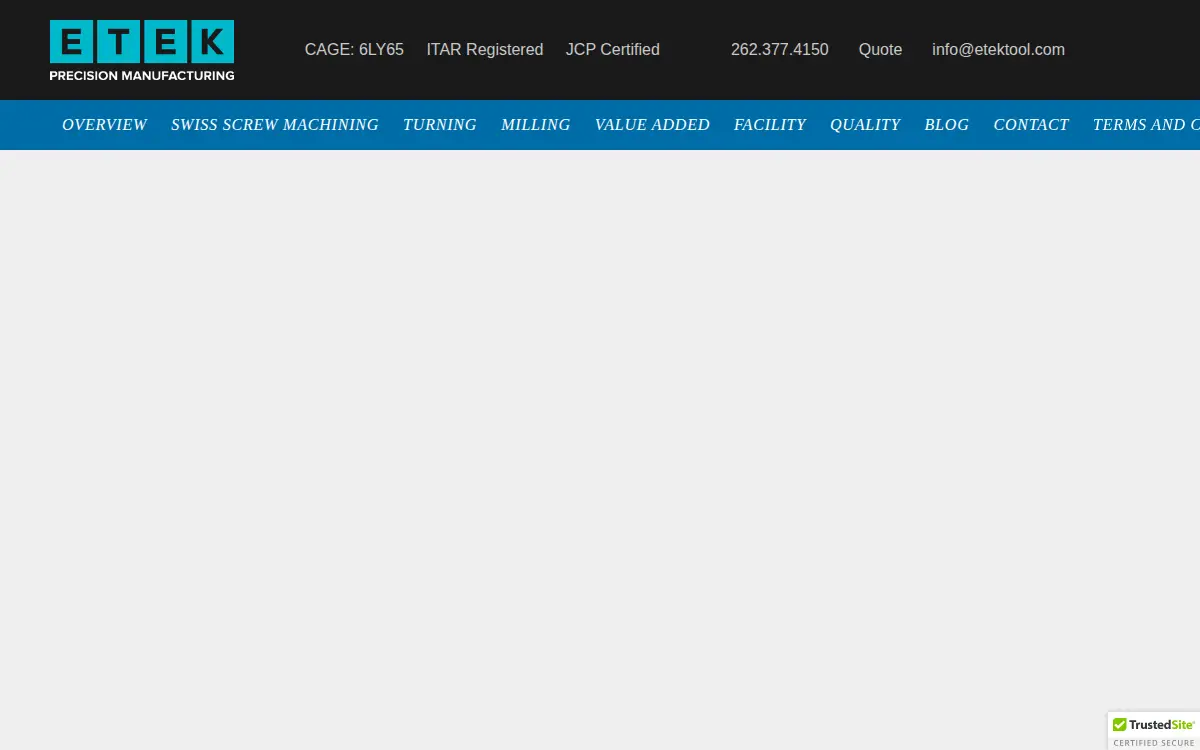Select Milling in the navigation bar
The height and width of the screenshot is (750, 1200).
[536, 125]
